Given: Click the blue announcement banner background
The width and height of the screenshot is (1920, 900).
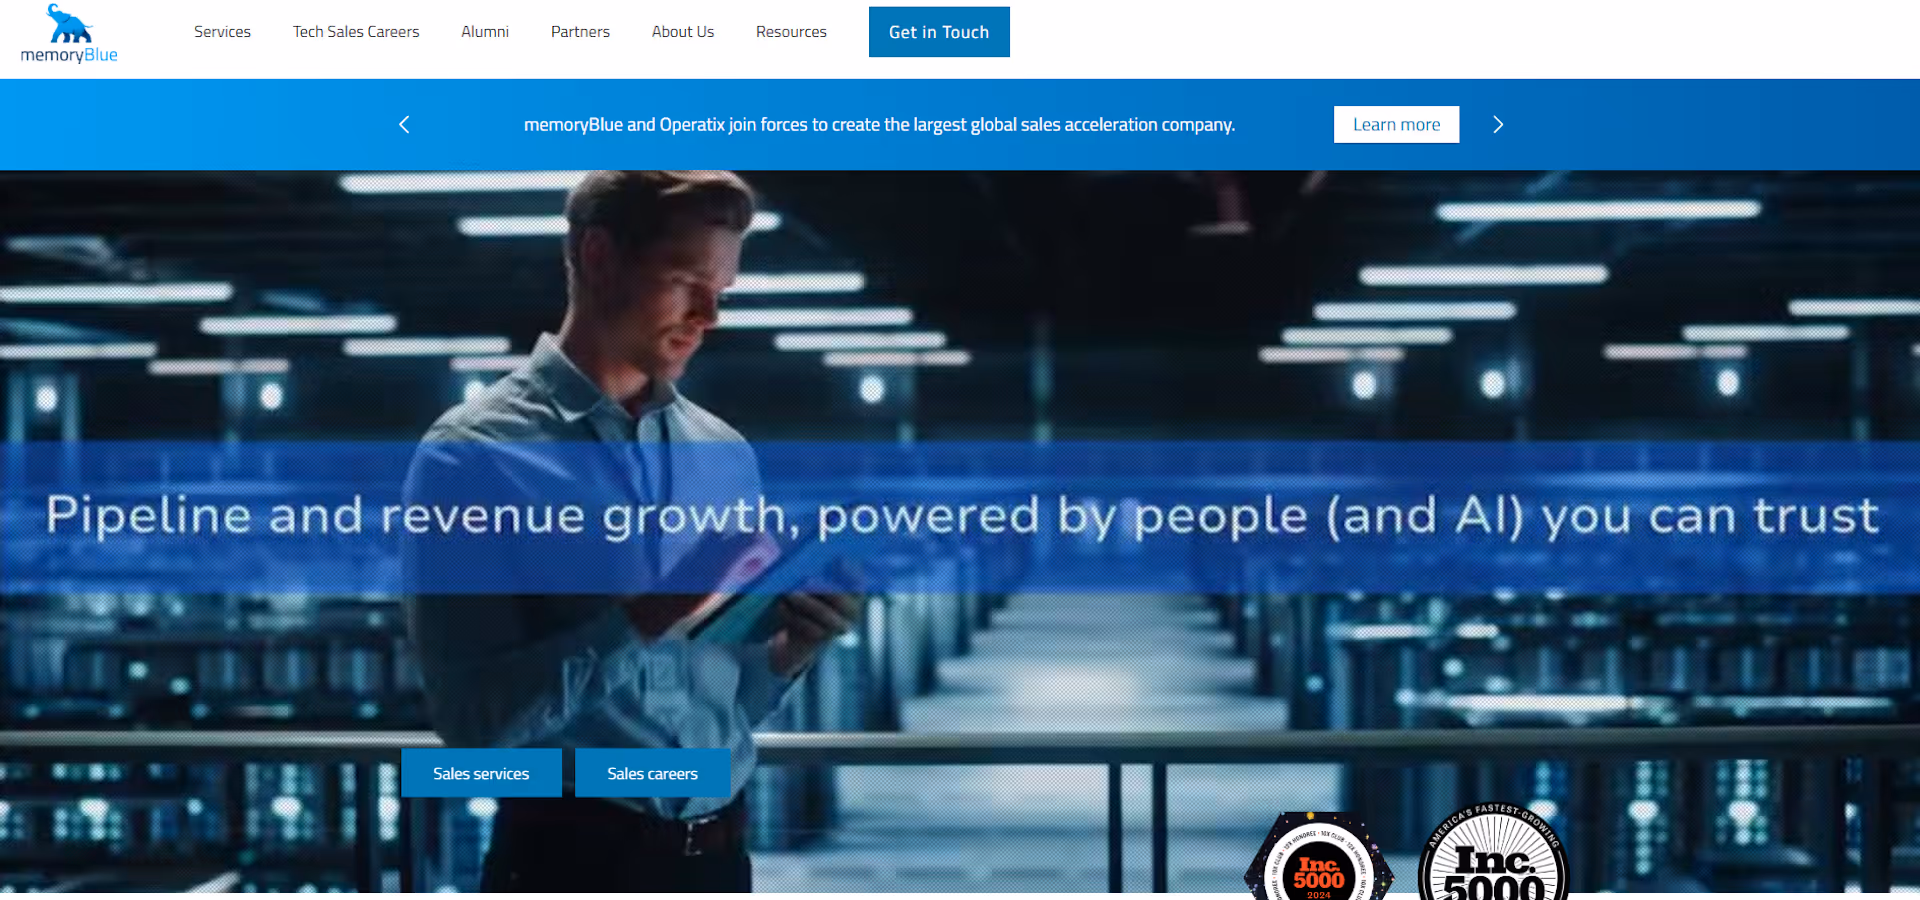Looking at the screenshot, I should pyautogui.click(x=200, y=125).
